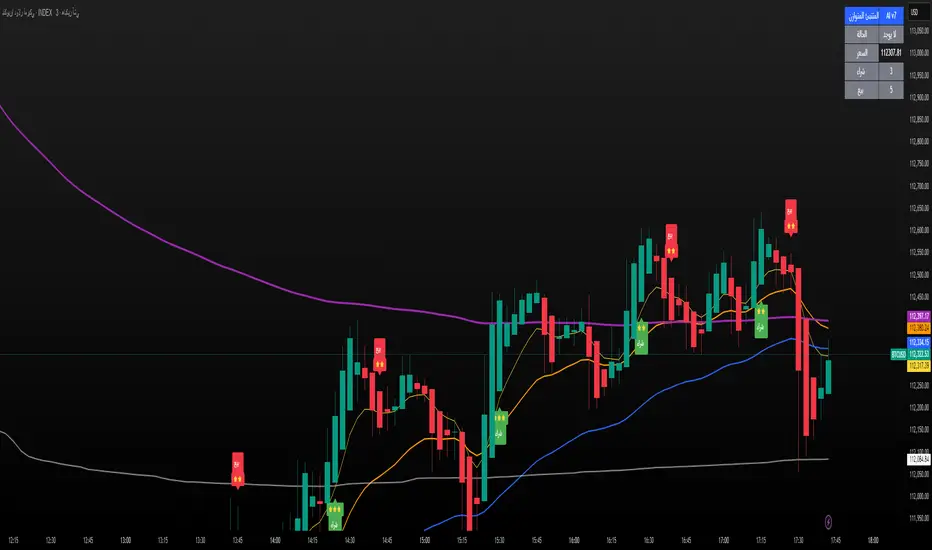Click the chart symbol title containing INDEX
The height and width of the screenshot is (550, 932).
tap(40, 12)
